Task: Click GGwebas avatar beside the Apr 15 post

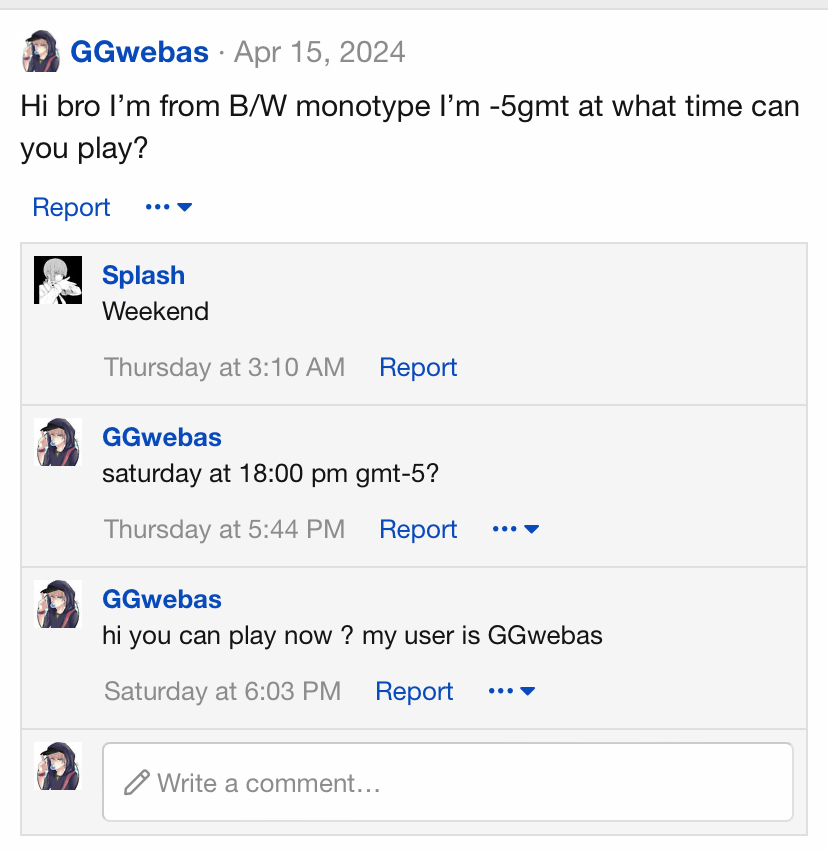Action: 41,51
